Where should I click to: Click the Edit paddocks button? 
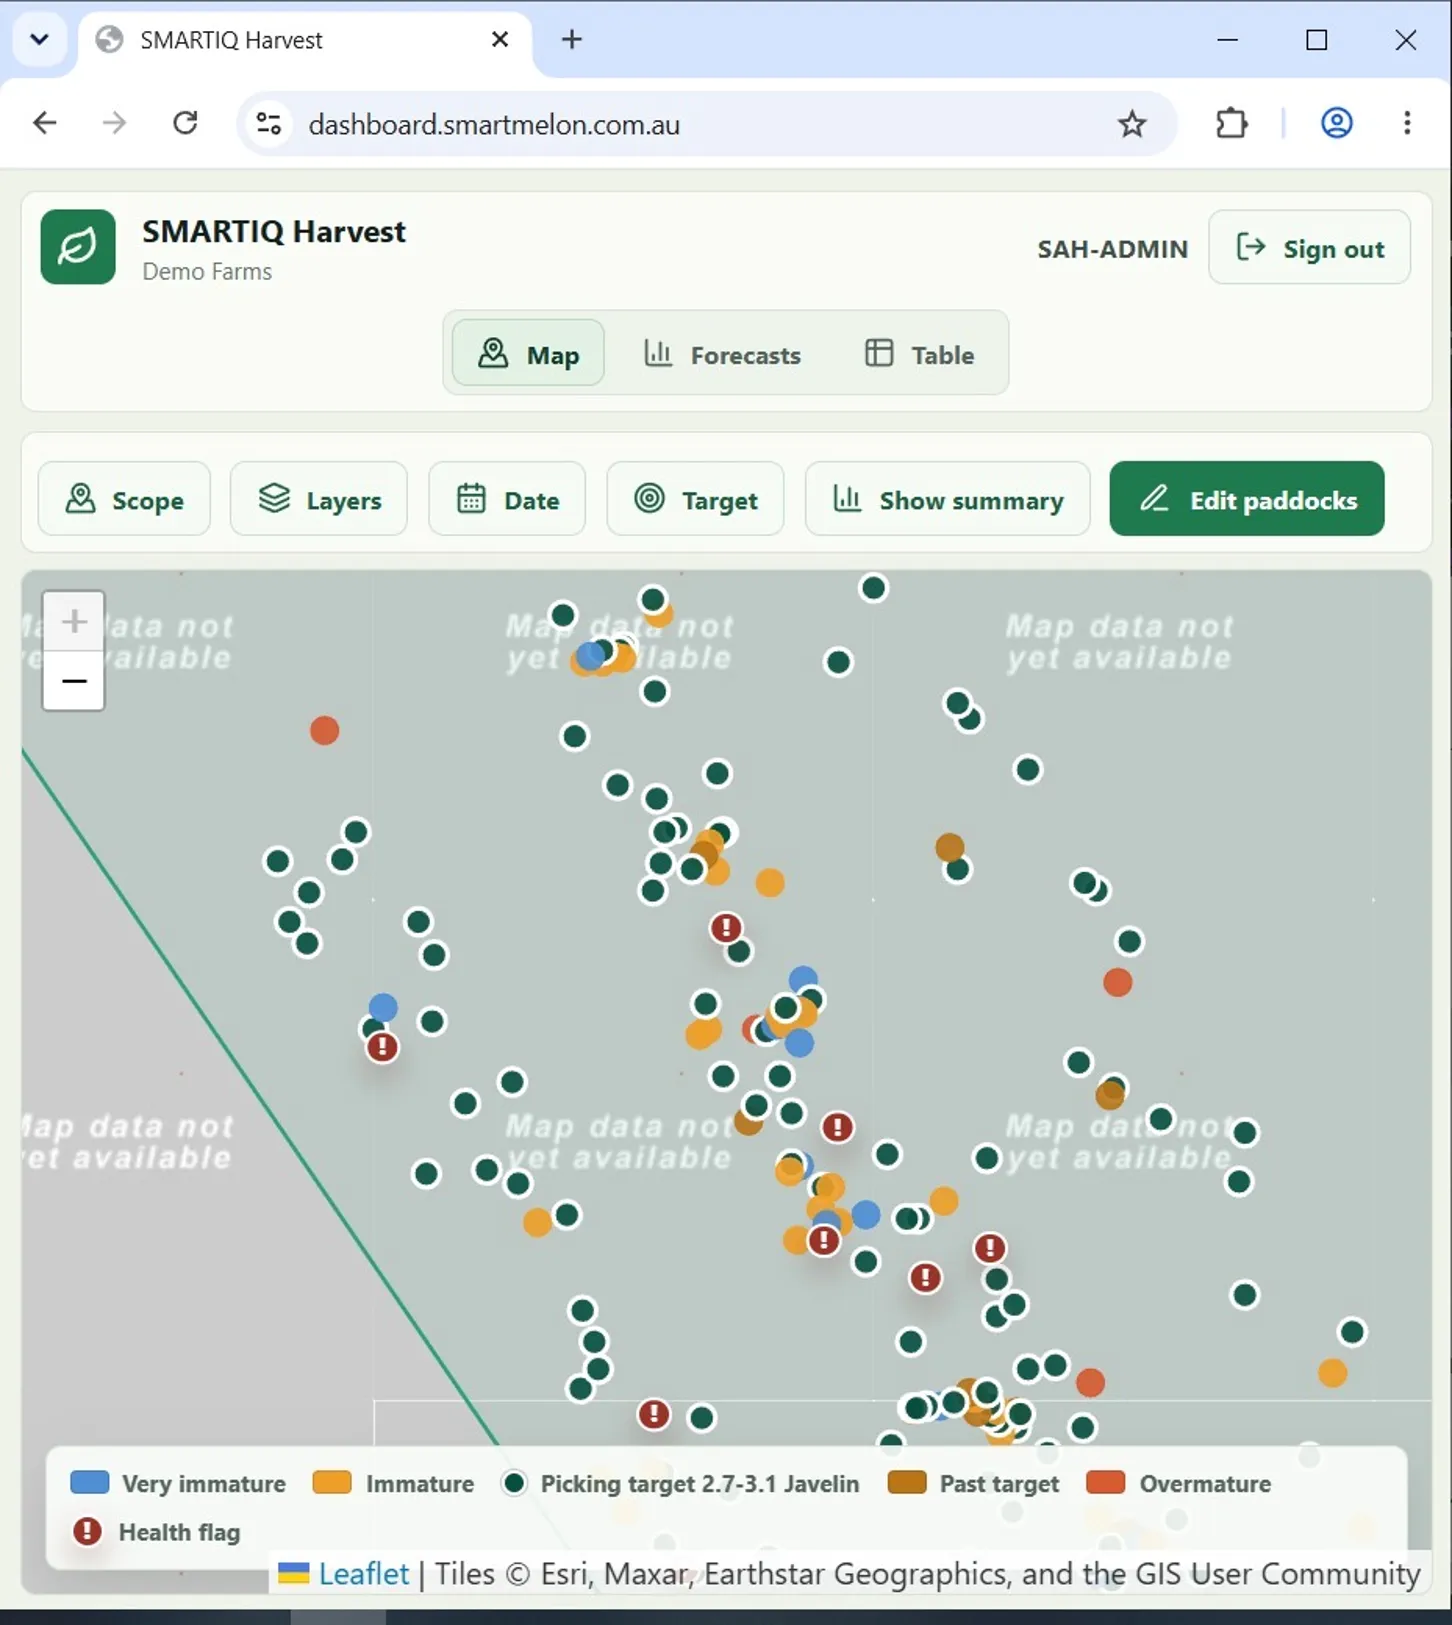[1247, 499]
